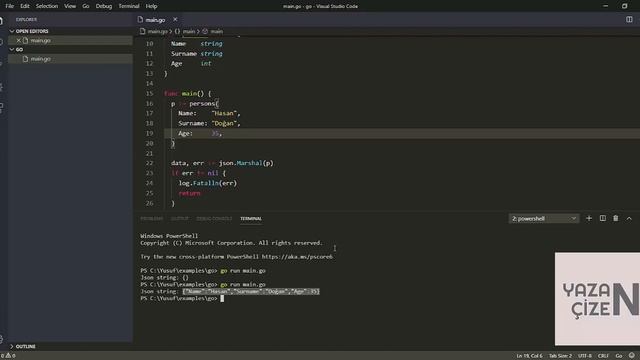Open the Edit menu
Viewport: 640px width, 360px height.
[25, 6]
